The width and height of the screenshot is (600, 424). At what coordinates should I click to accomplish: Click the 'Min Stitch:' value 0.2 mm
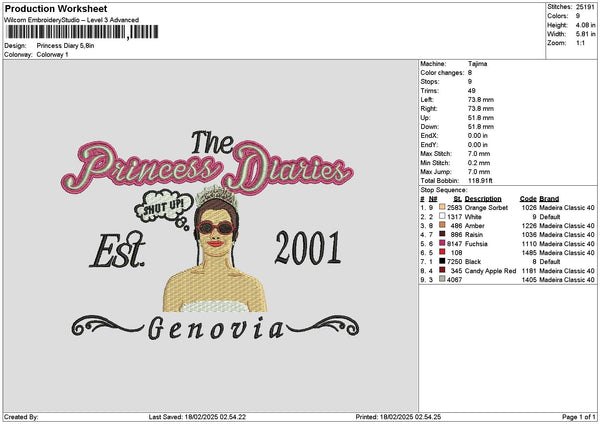[x=479, y=163]
